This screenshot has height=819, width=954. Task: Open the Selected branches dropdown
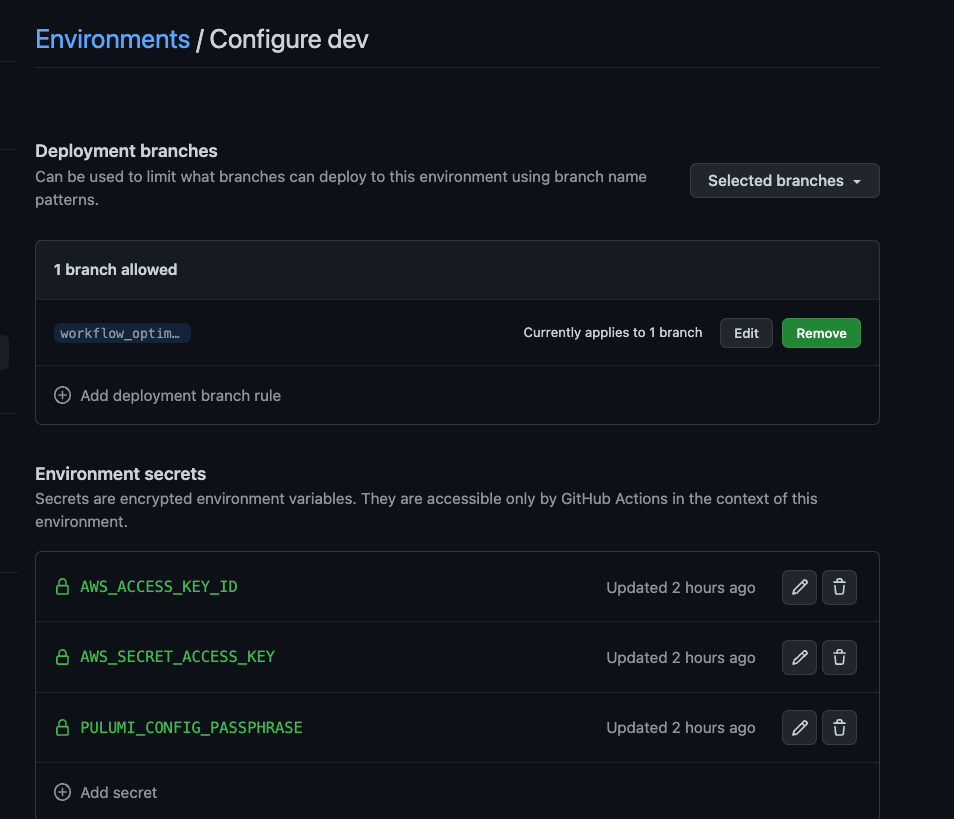(x=784, y=180)
